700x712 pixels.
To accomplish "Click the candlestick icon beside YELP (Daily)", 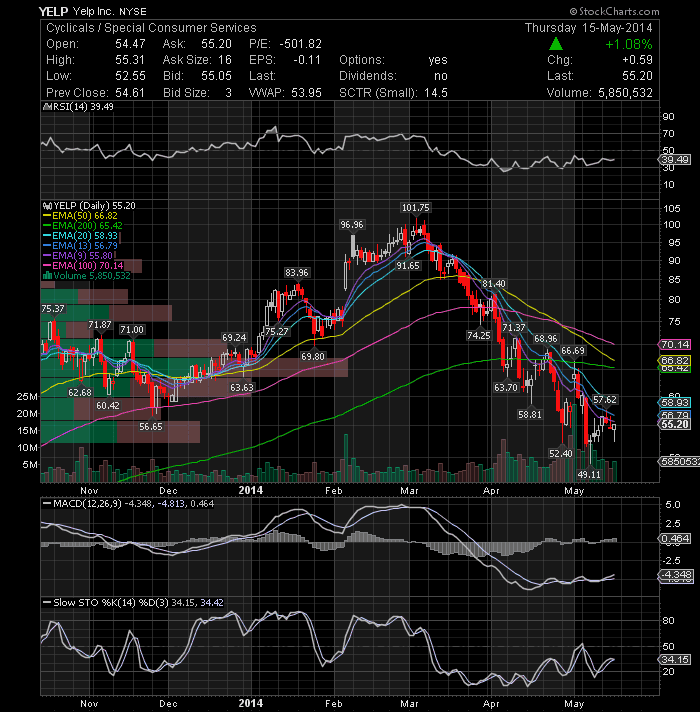I will click(x=47, y=206).
